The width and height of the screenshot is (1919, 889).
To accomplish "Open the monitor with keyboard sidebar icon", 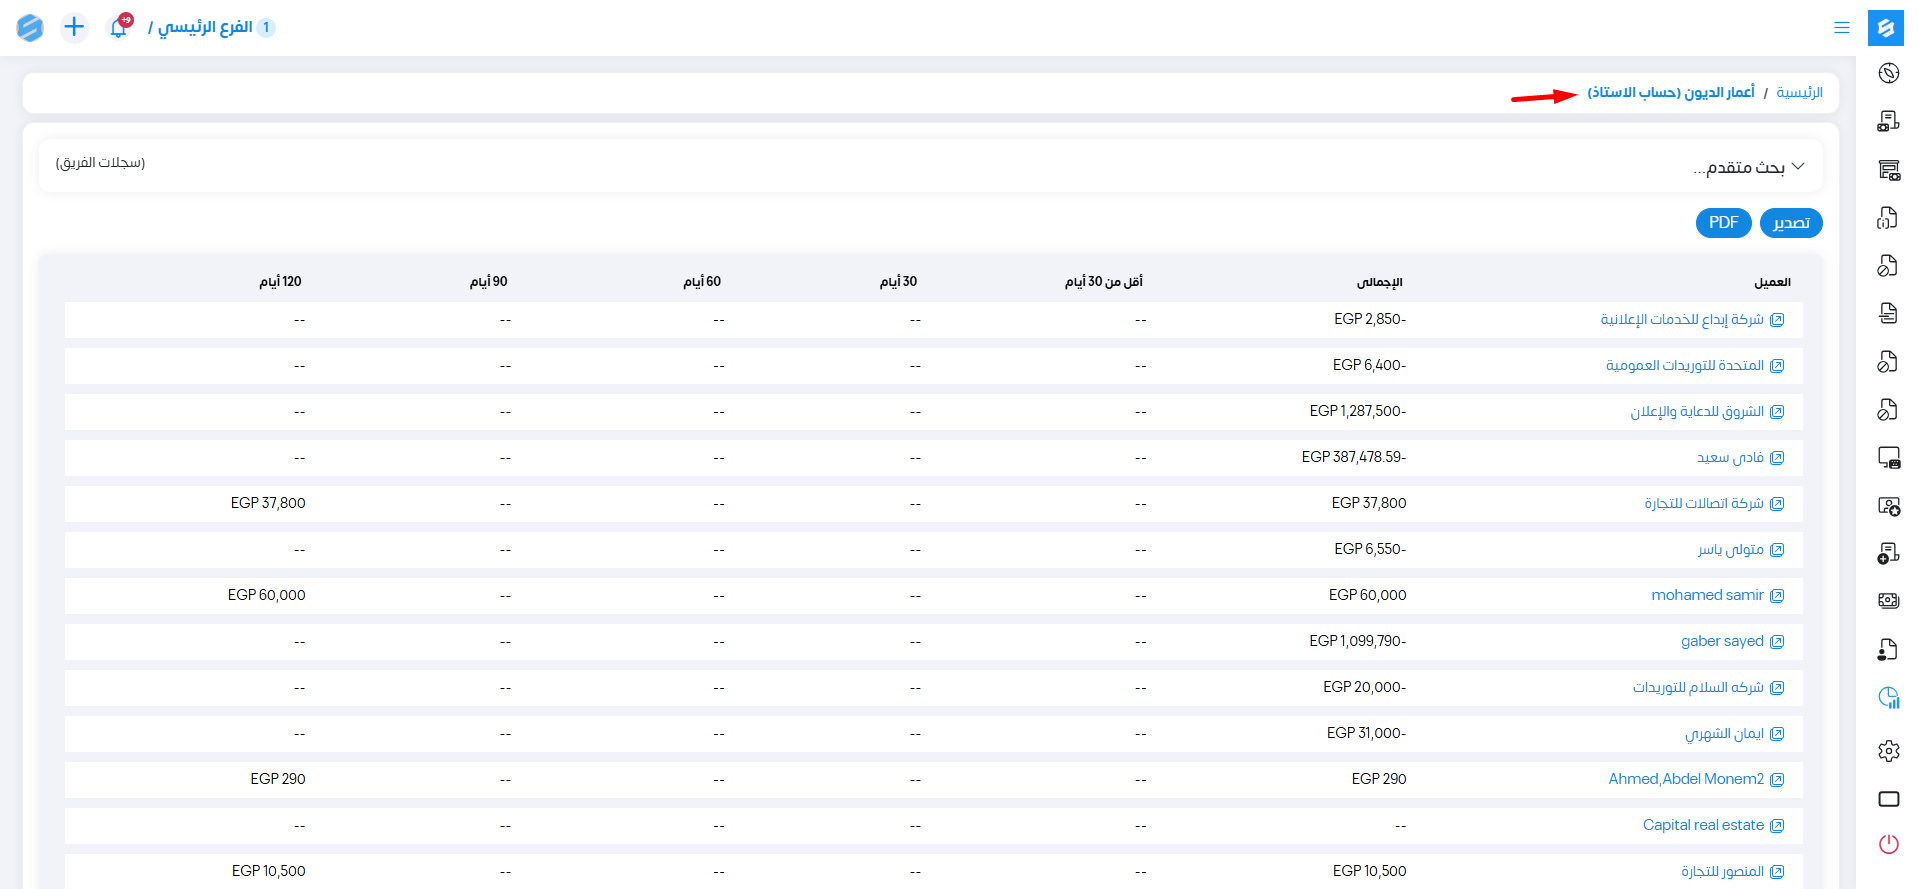I will (x=1888, y=457).
